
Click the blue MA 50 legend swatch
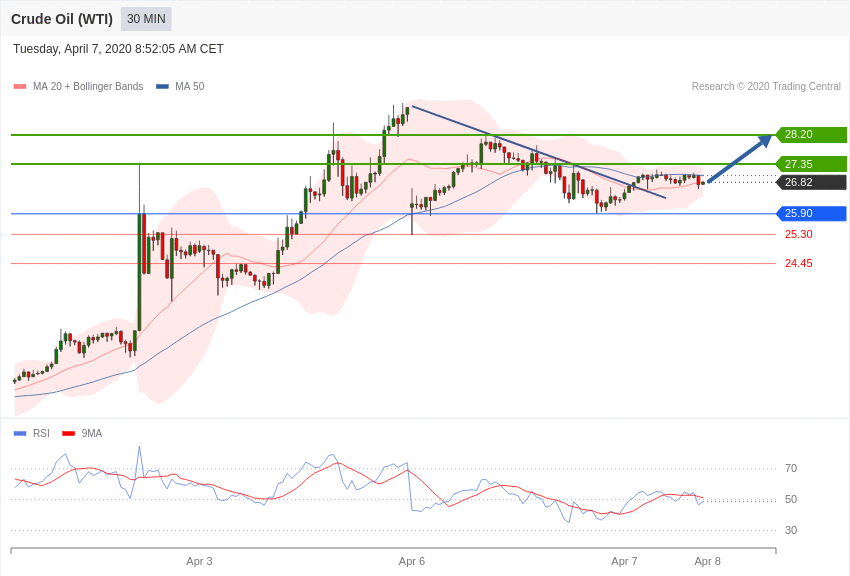coord(163,87)
